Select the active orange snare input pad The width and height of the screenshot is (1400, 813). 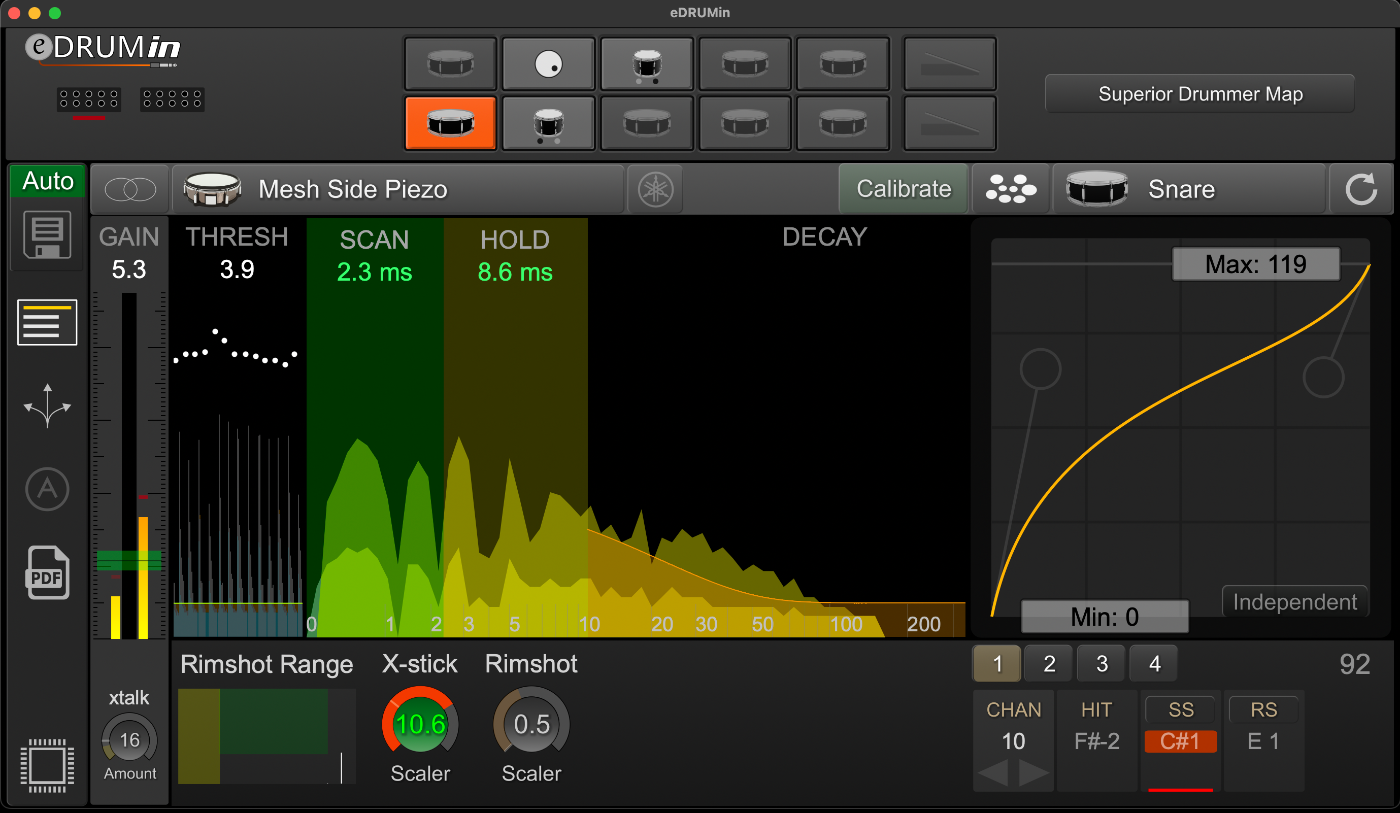[x=450, y=123]
